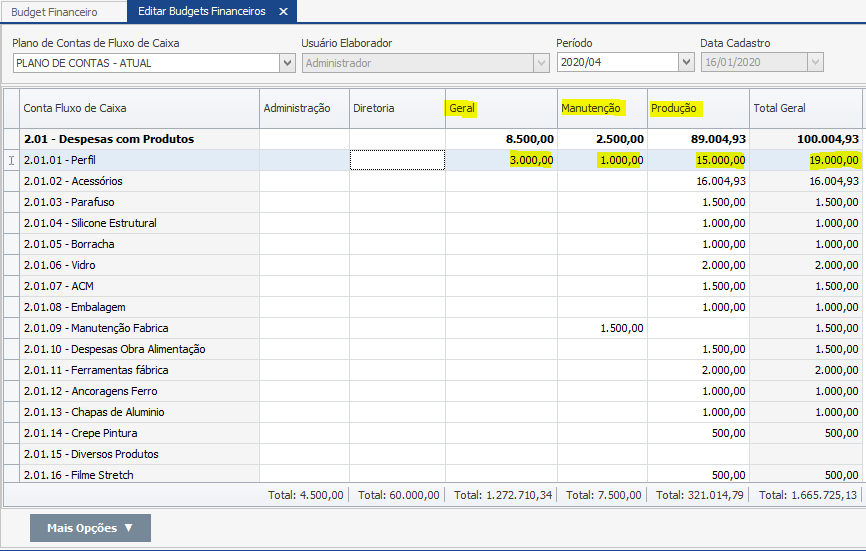This screenshot has width=866, height=551.
Task: Open the Plano de Contas dropdown
Action: pos(287,63)
